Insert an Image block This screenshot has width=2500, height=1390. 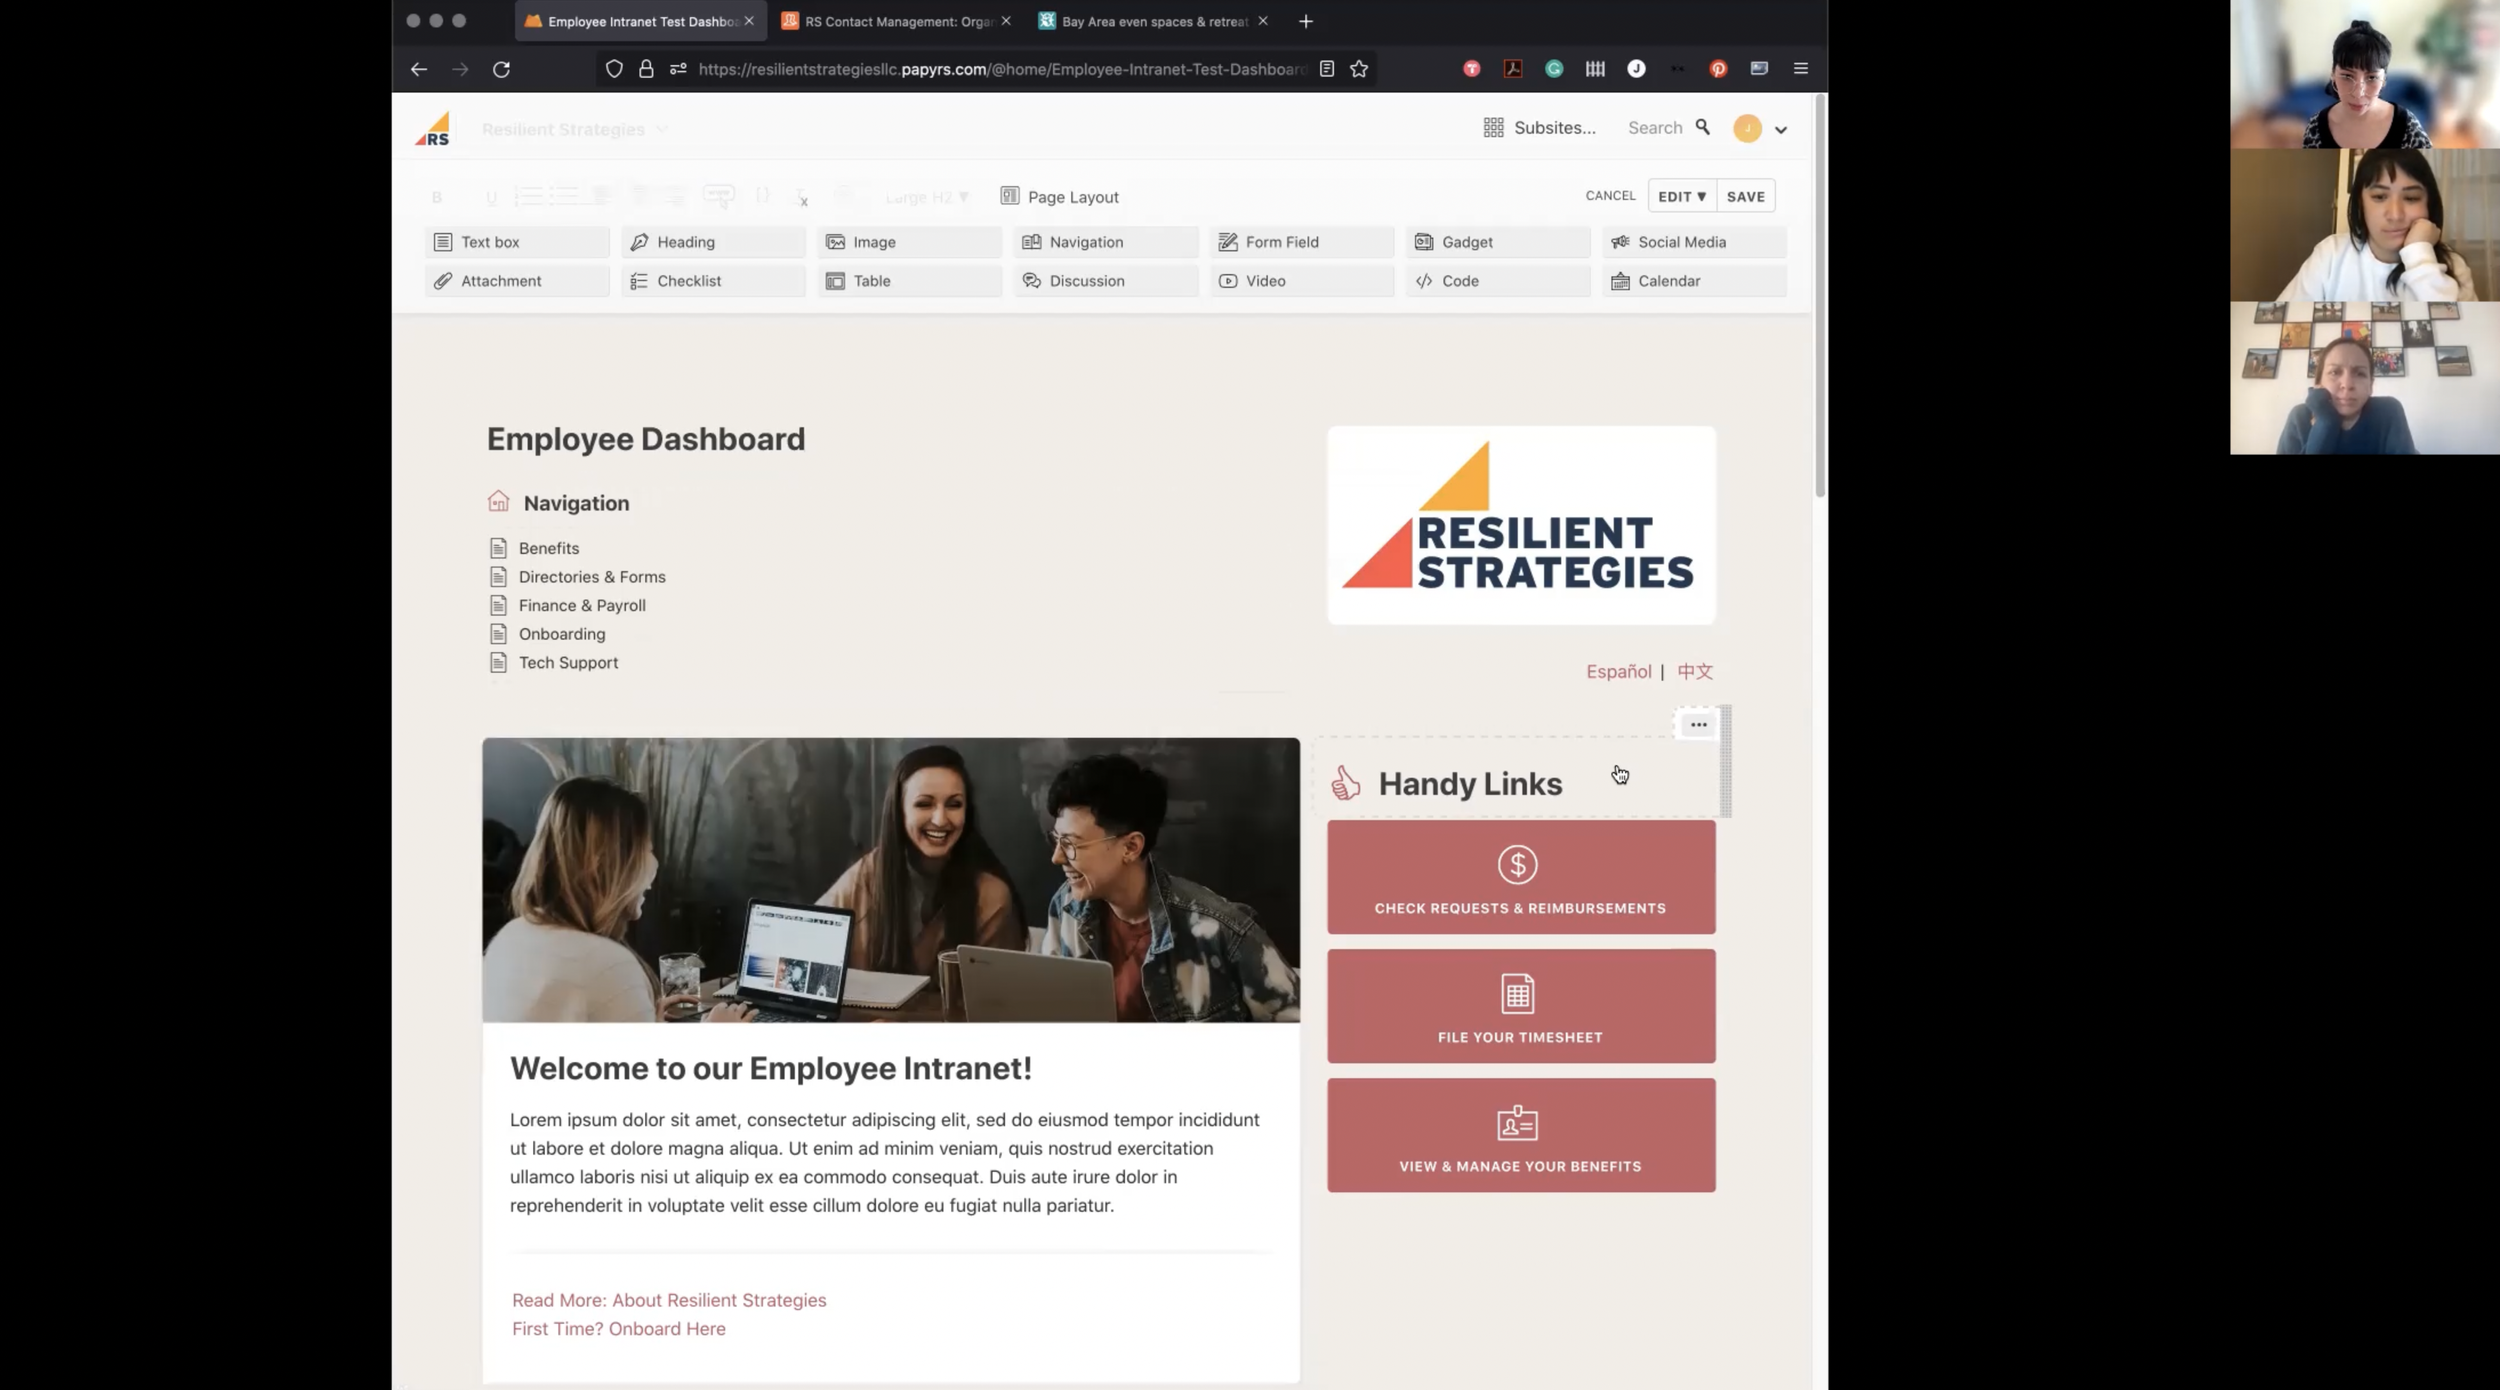tap(908, 242)
